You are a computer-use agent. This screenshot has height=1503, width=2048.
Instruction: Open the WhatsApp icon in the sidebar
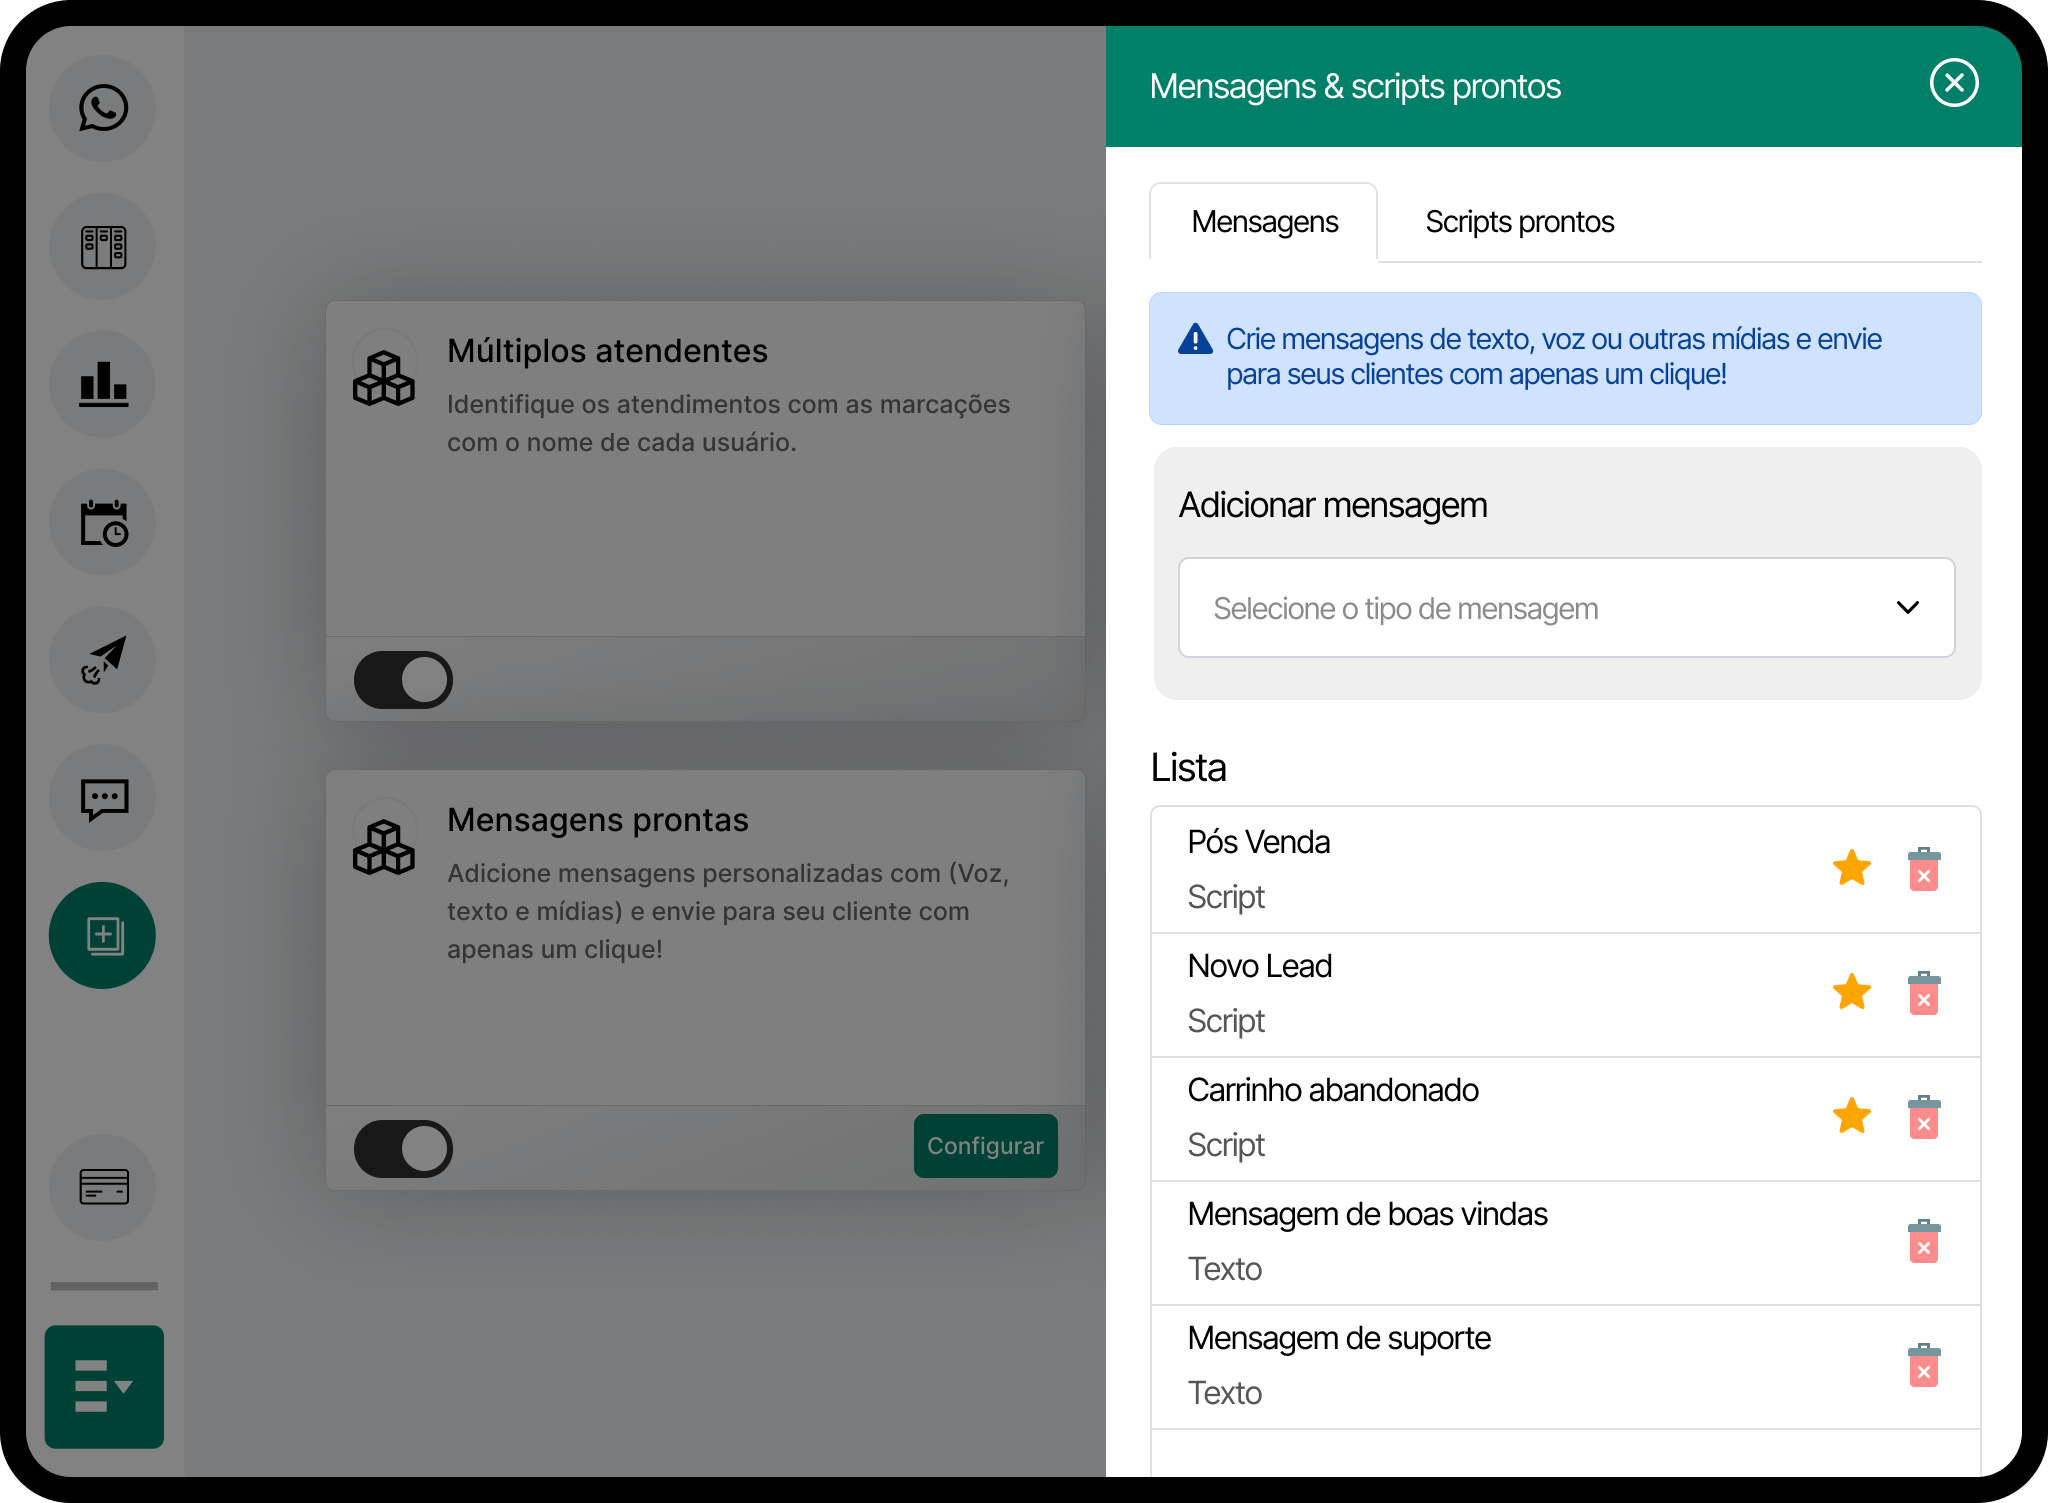[102, 108]
